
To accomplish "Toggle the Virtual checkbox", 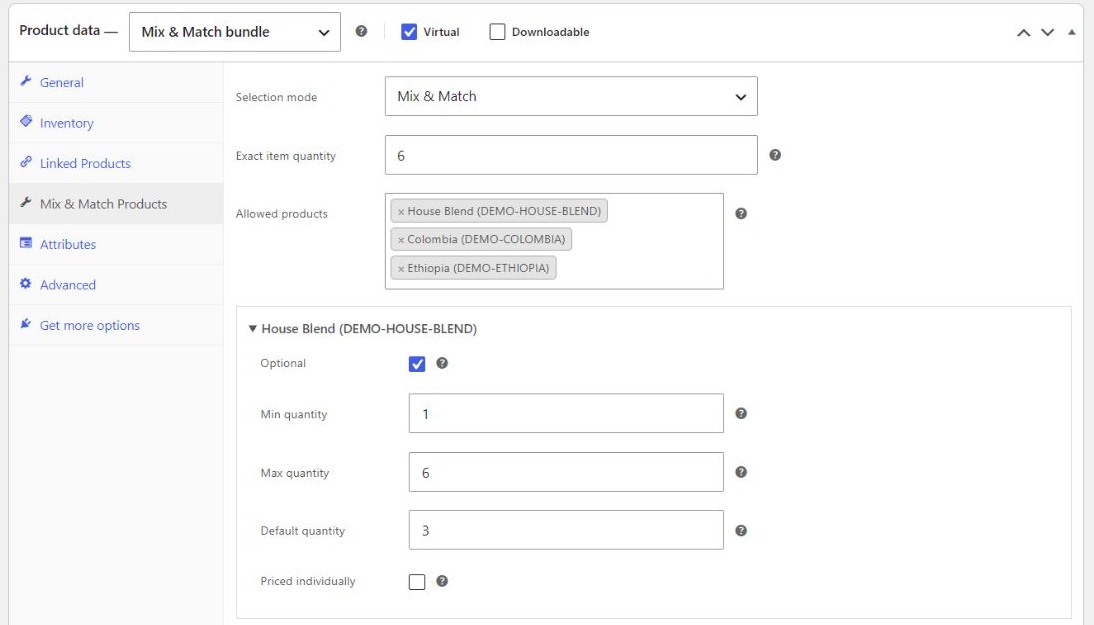I will click(409, 31).
